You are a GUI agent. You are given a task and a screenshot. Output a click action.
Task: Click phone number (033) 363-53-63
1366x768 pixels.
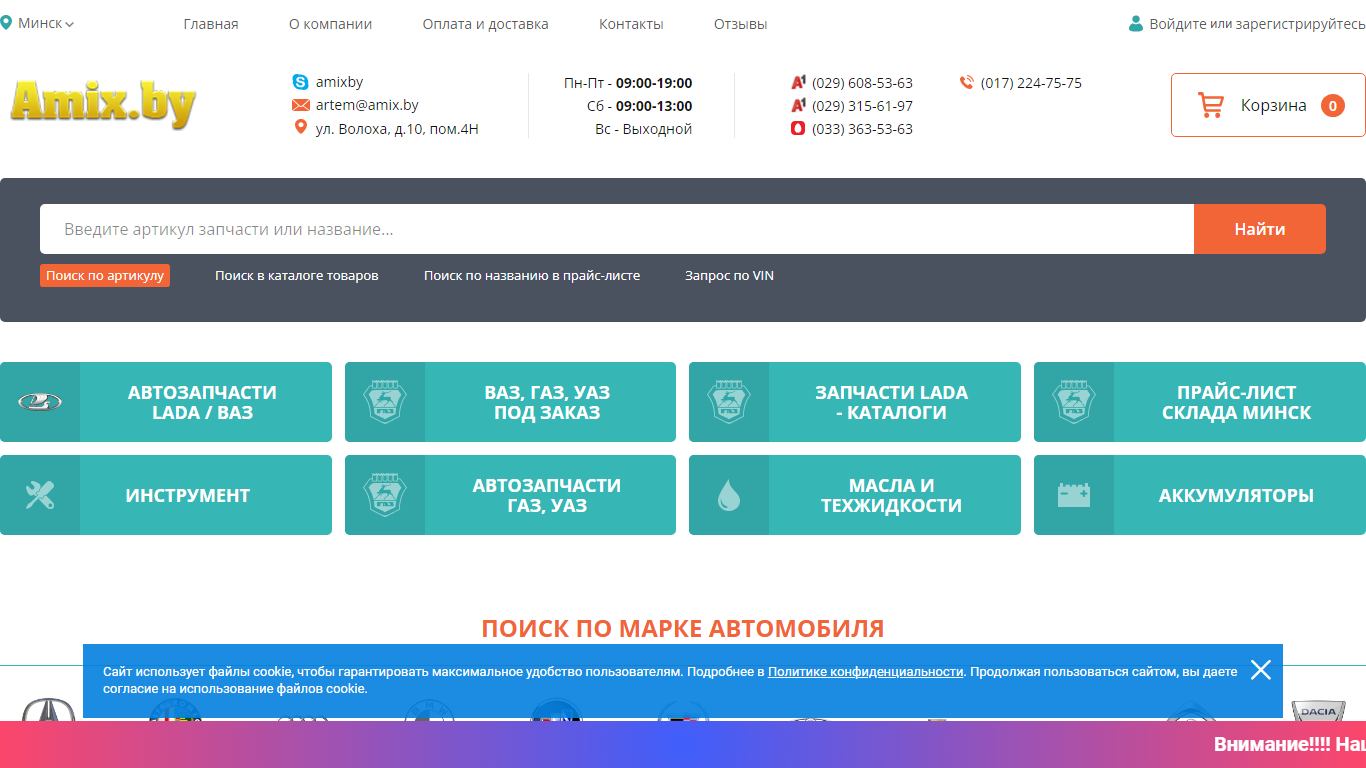click(x=862, y=129)
